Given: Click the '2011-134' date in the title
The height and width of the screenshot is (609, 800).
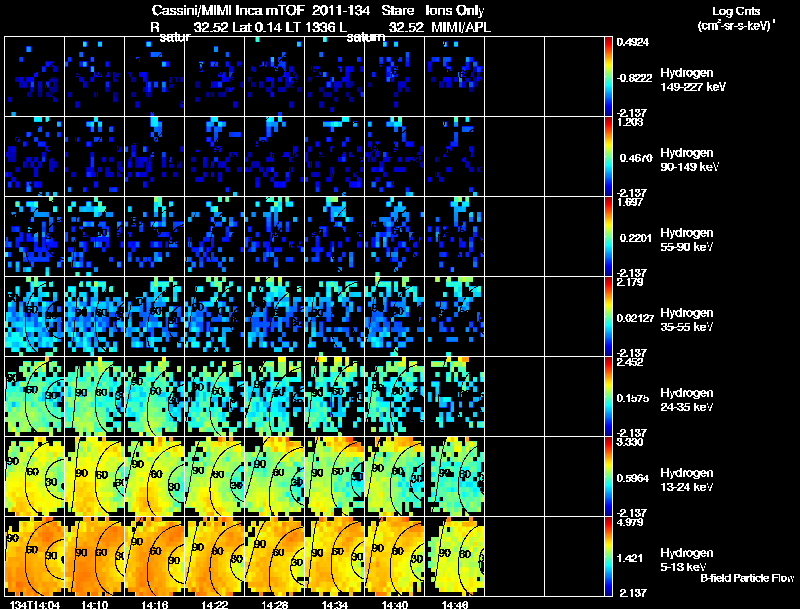Looking at the screenshot, I should 341,10.
